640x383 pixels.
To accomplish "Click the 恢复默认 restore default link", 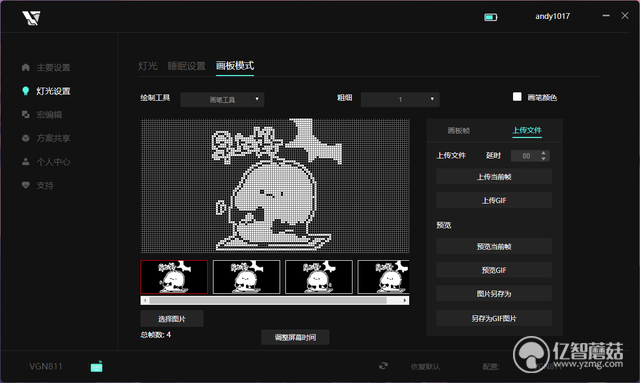I will tap(425, 367).
